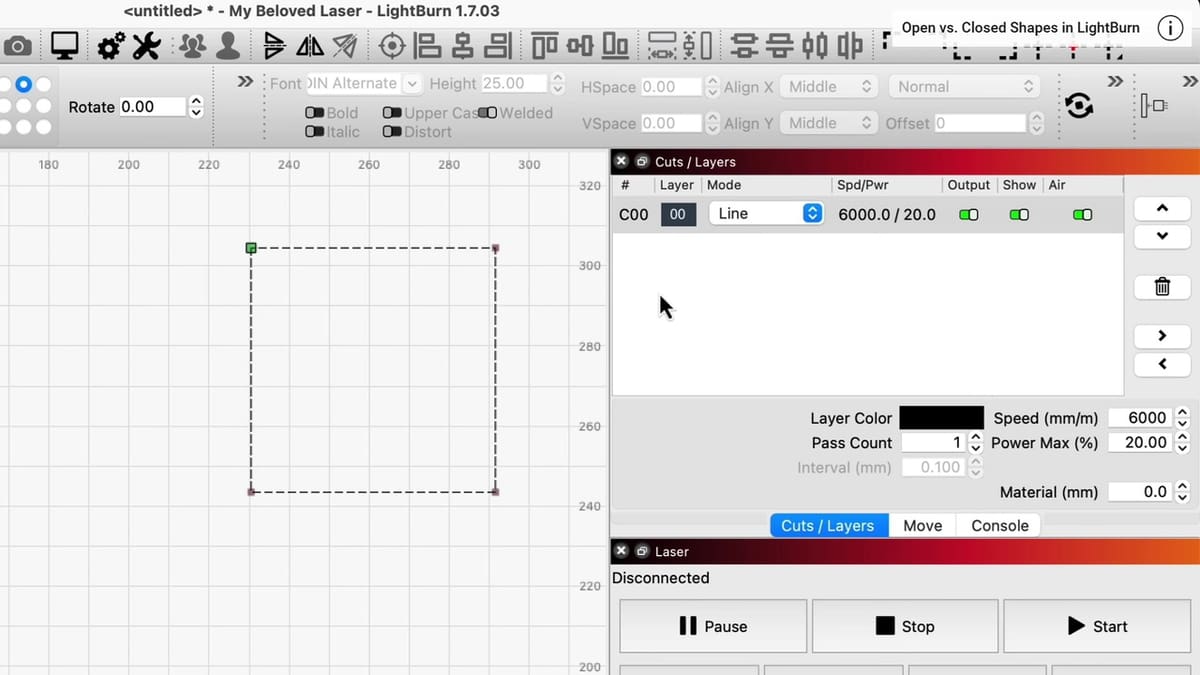Toggle Air assist for layer C00
The image size is (1200, 675).
(1082, 214)
